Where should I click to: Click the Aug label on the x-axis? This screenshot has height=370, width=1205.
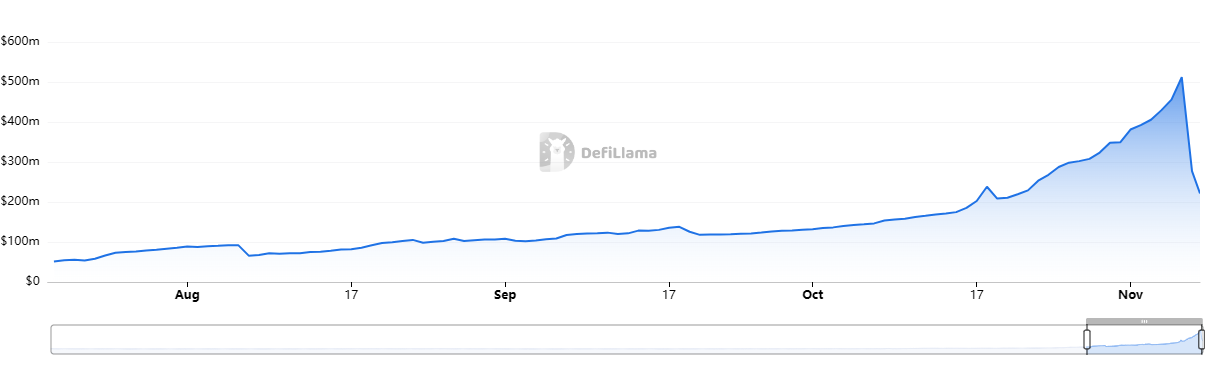coord(187,295)
